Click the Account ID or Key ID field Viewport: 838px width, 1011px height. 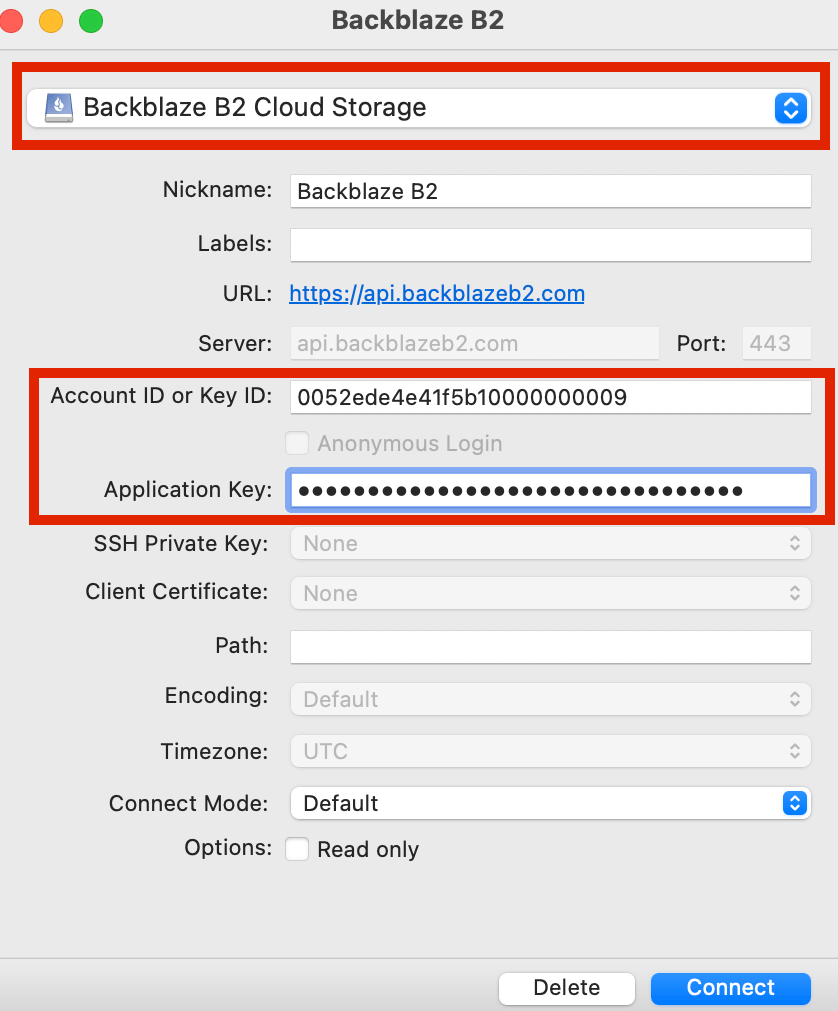click(x=550, y=397)
